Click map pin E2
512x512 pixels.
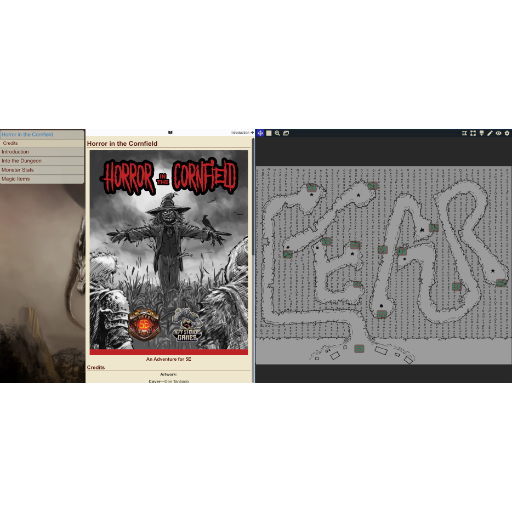[501, 283]
